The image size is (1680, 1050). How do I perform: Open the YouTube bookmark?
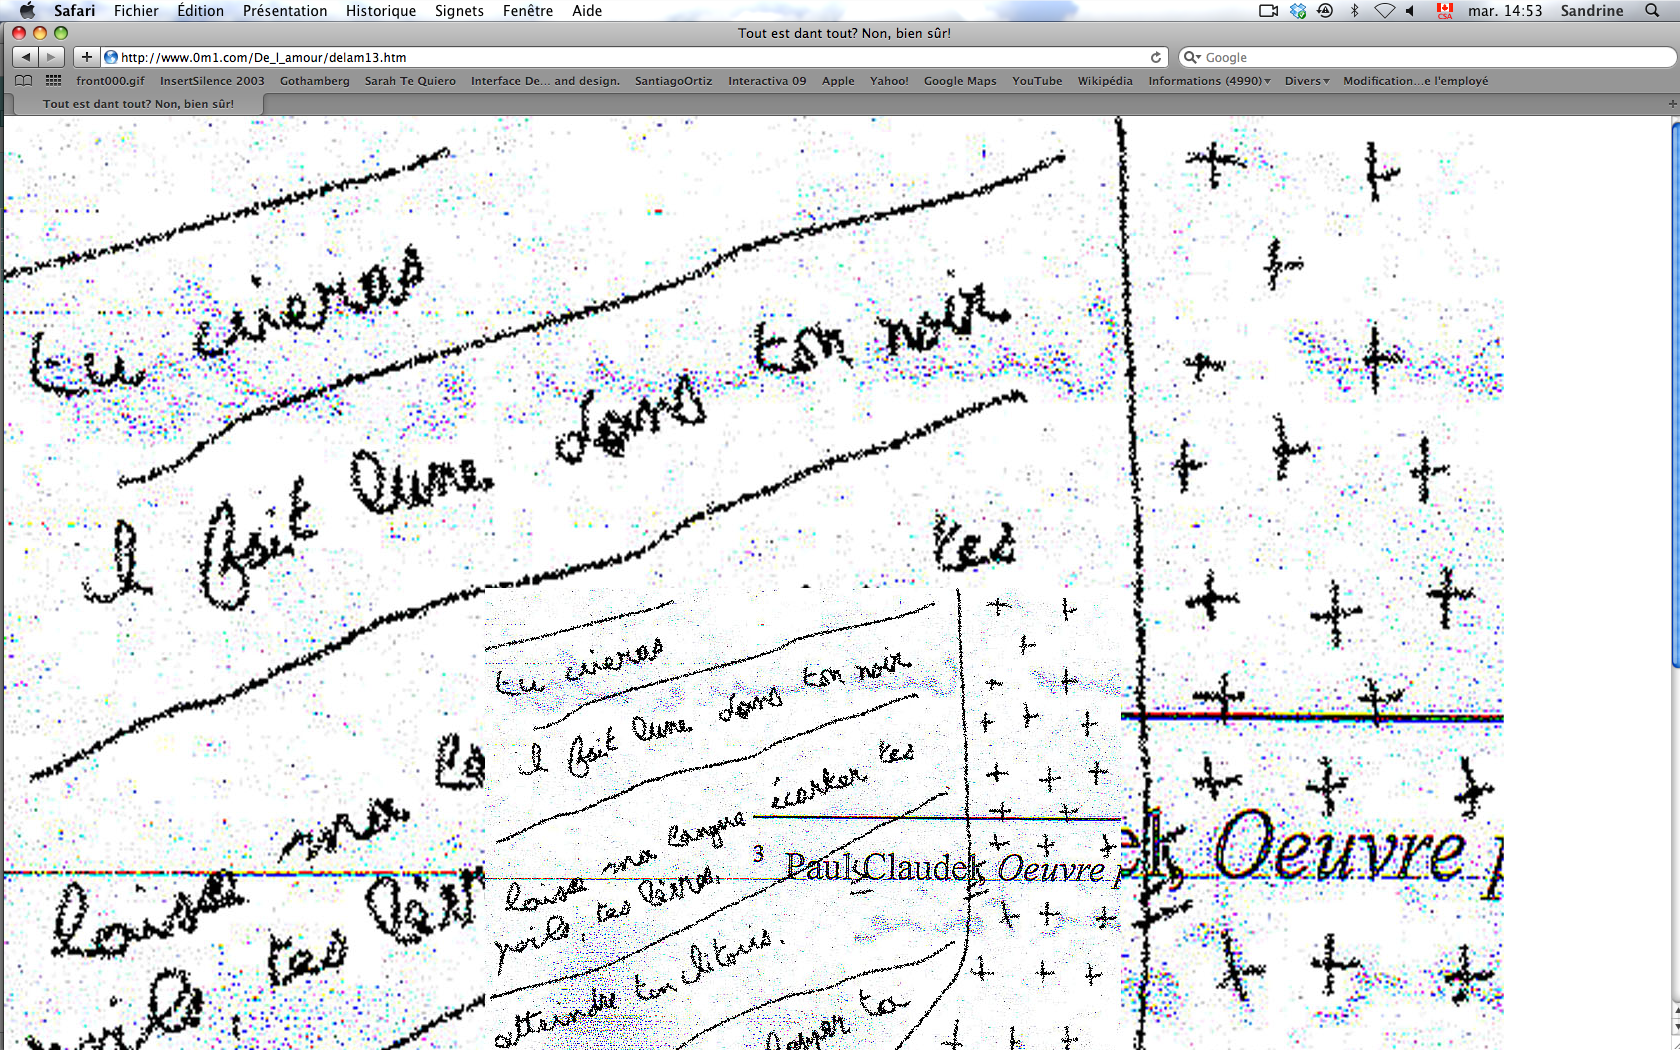[1037, 81]
